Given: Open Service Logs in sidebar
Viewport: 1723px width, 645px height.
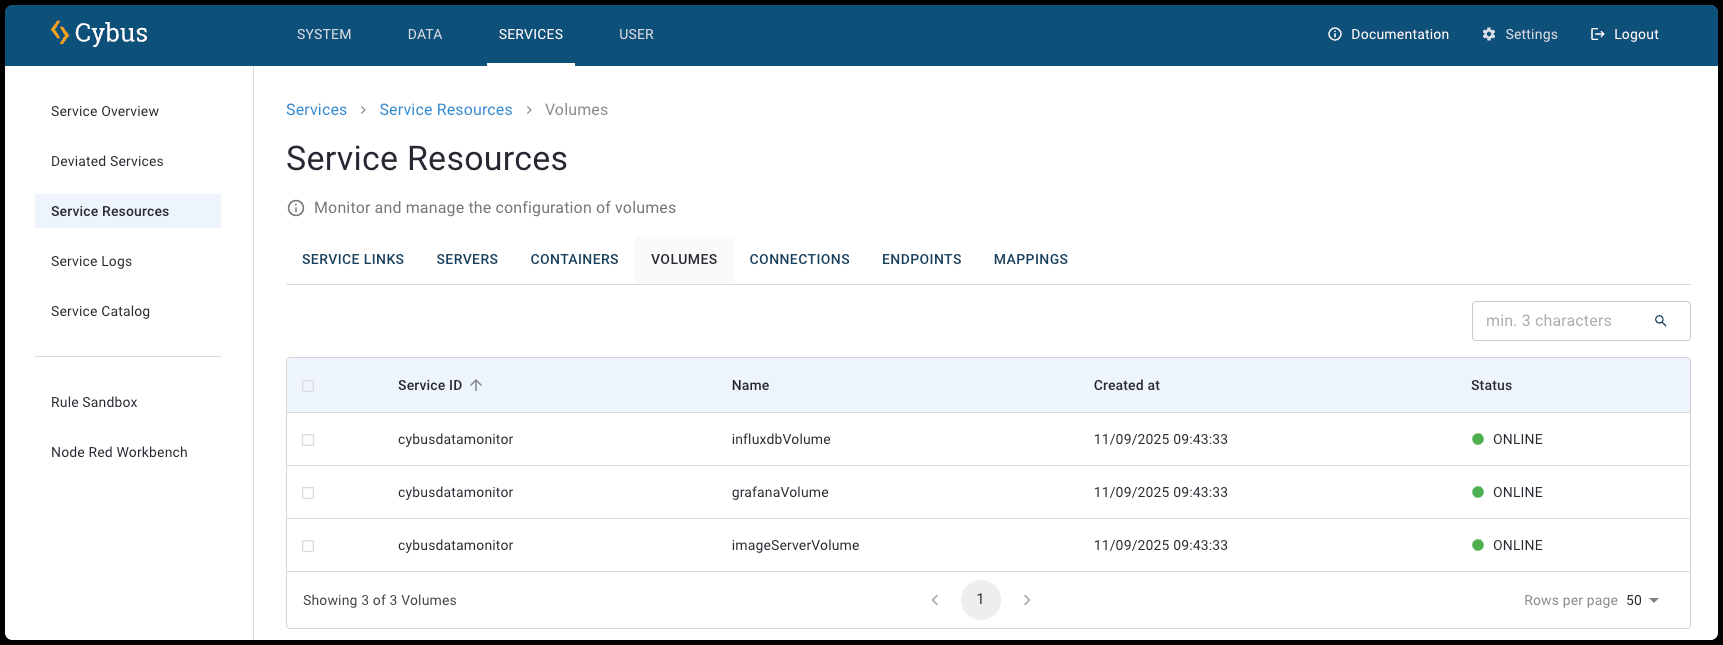Looking at the screenshot, I should (91, 261).
